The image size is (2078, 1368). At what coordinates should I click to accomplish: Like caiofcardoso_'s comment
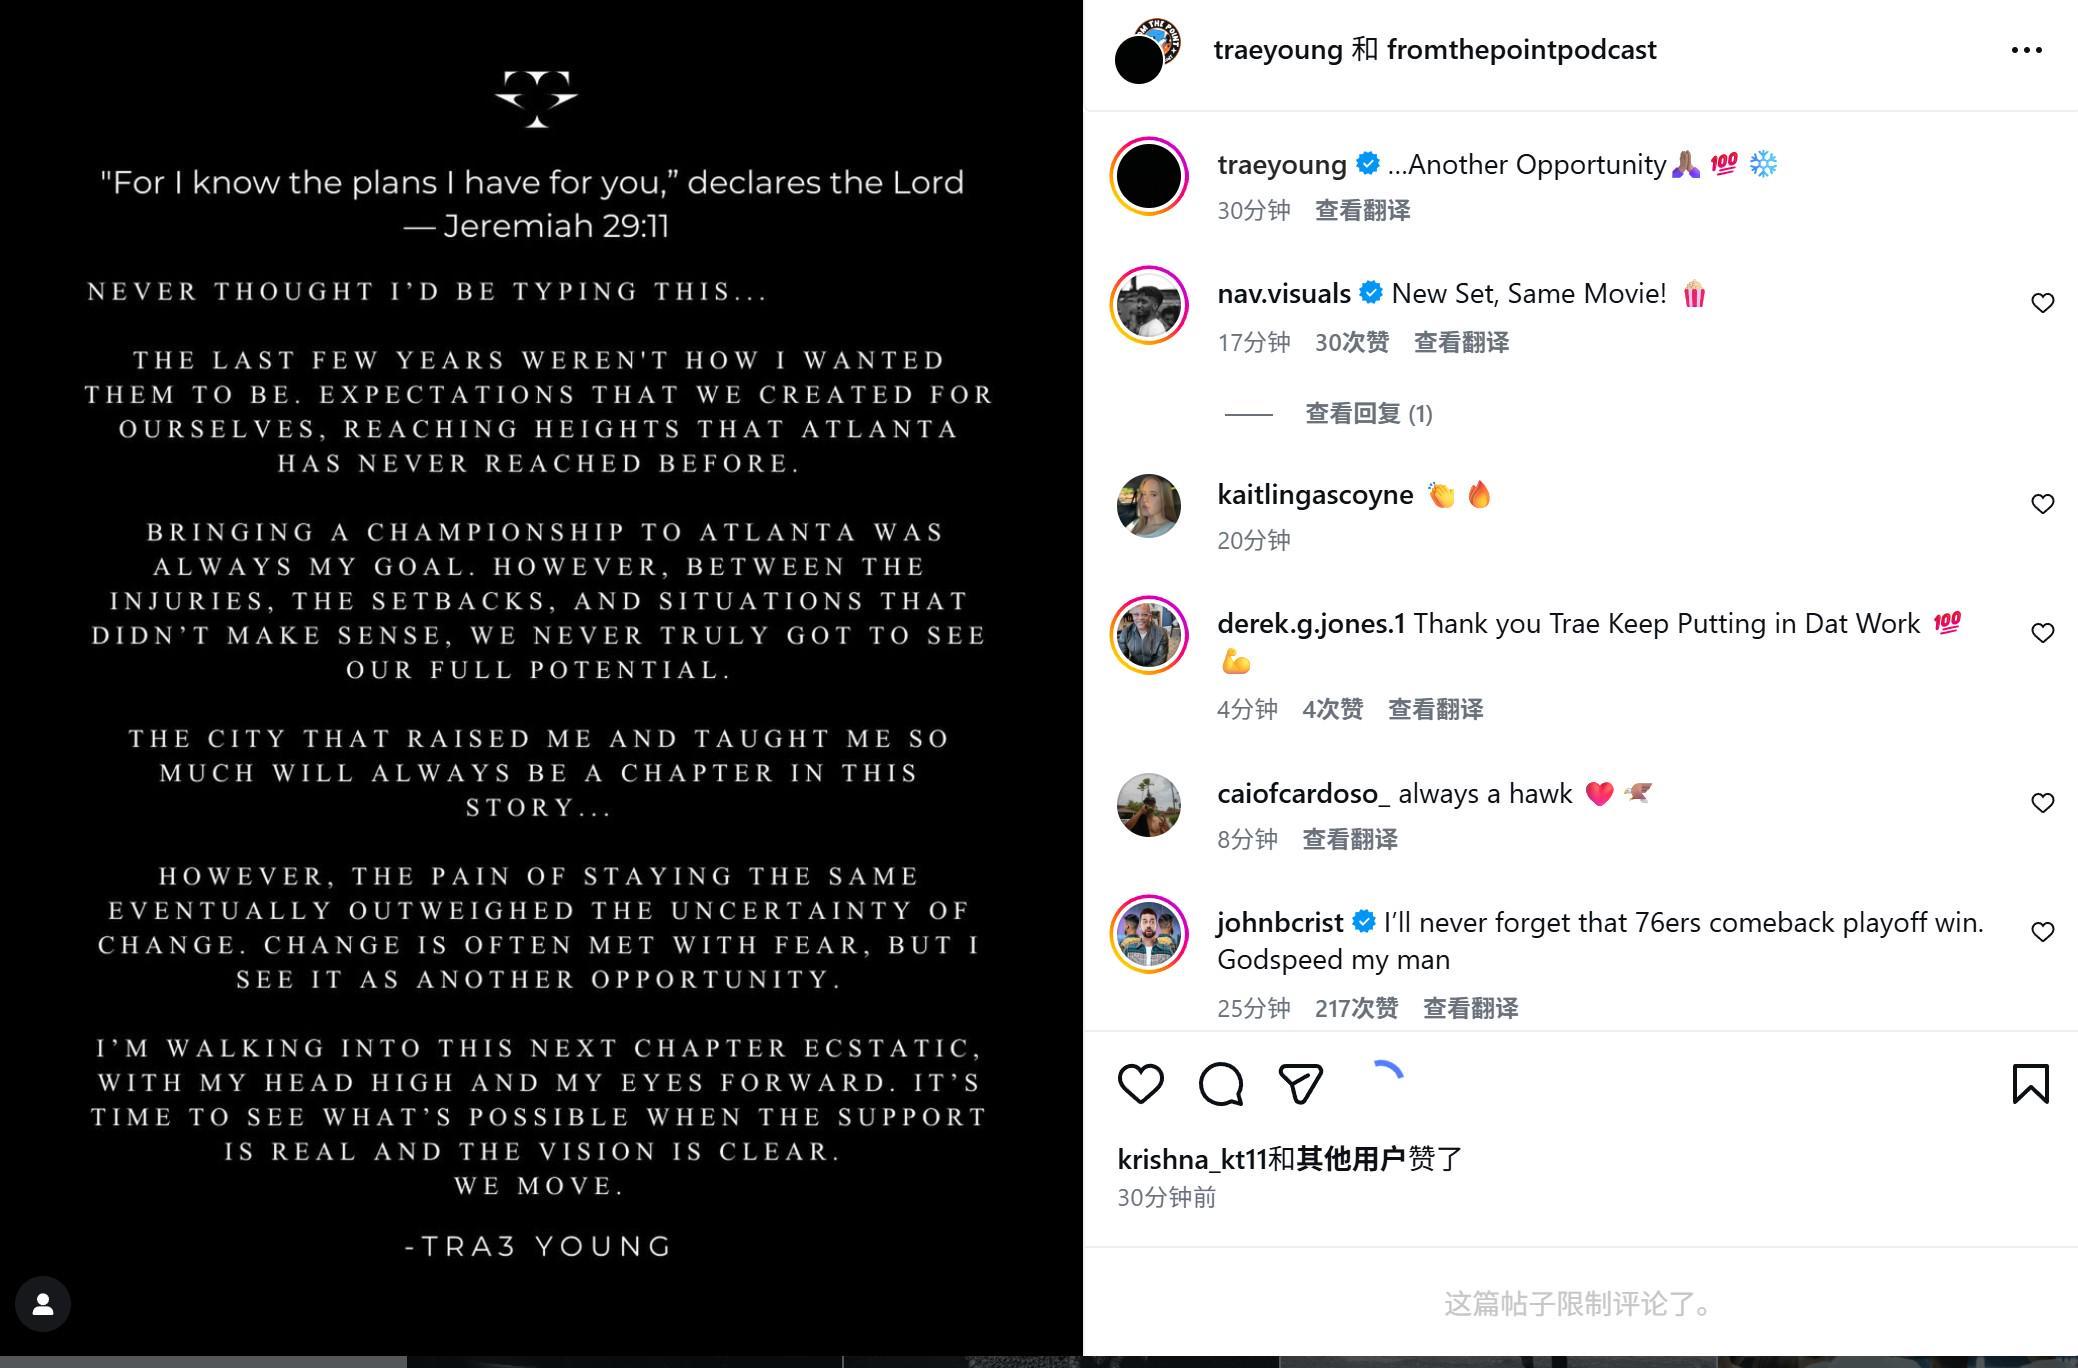click(x=2042, y=803)
